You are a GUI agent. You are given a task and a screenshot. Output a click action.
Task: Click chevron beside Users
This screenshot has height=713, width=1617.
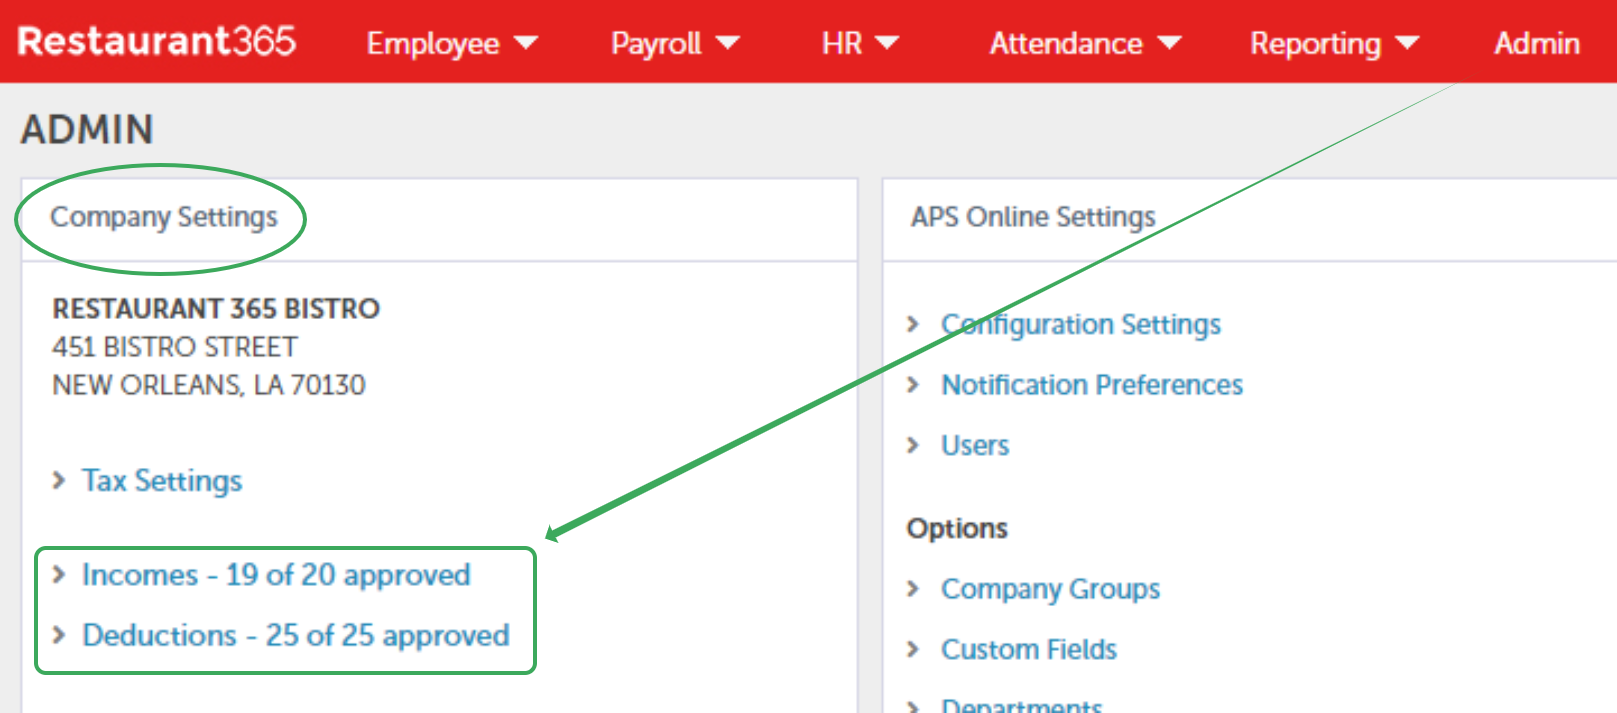click(912, 444)
